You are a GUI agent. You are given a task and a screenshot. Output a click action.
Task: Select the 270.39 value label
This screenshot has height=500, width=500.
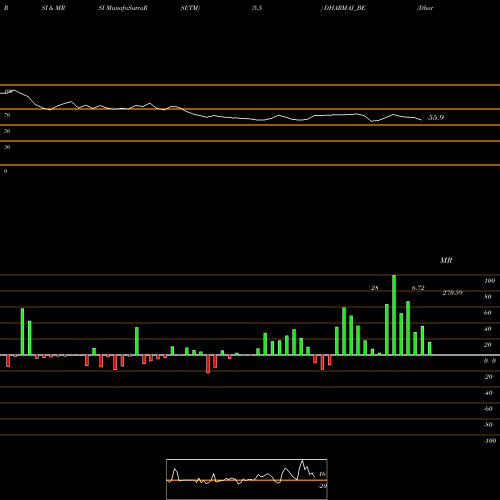pos(452,293)
